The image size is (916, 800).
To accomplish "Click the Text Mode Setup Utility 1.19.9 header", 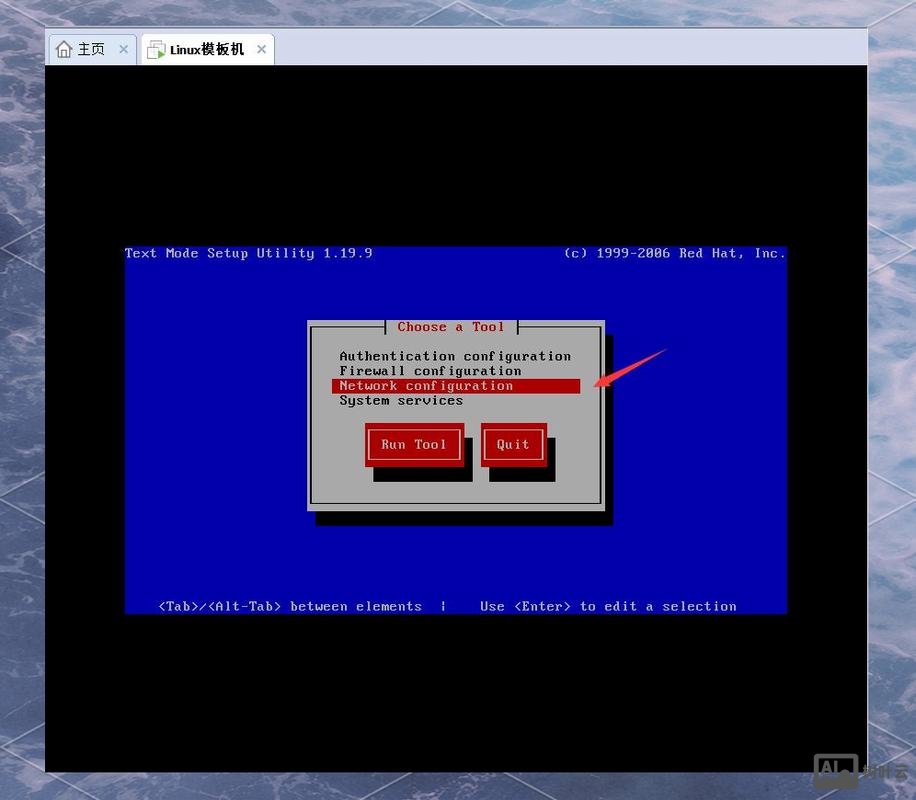I will pyautogui.click(x=248, y=254).
